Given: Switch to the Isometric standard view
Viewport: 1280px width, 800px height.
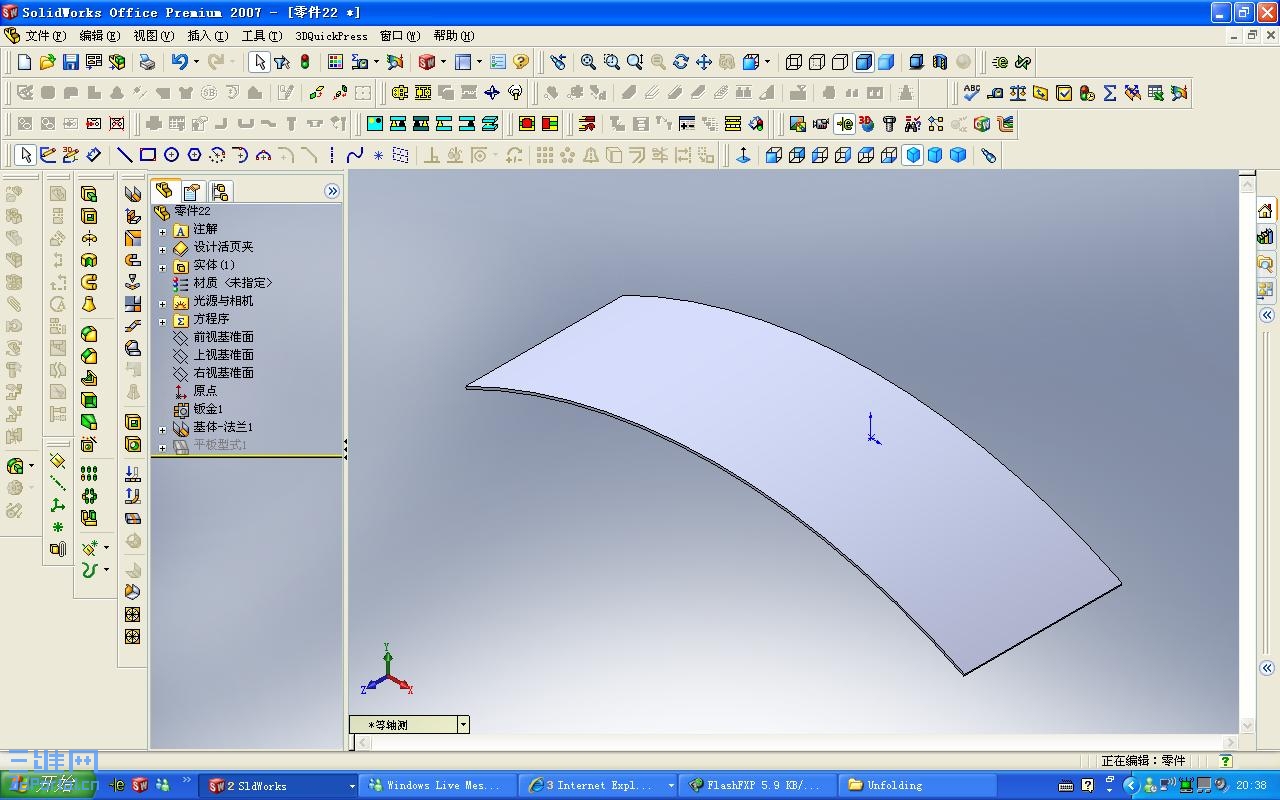Looking at the screenshot, I should pos(913,155).
